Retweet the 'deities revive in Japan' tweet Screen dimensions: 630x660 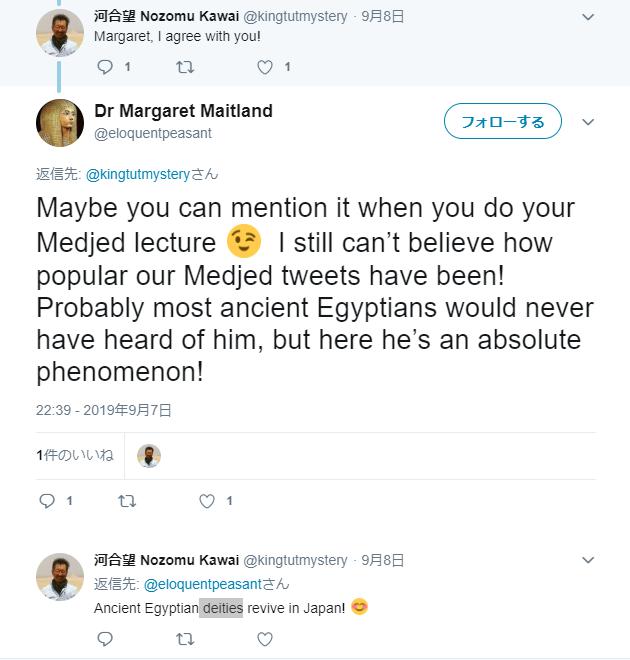coord(184,639)
